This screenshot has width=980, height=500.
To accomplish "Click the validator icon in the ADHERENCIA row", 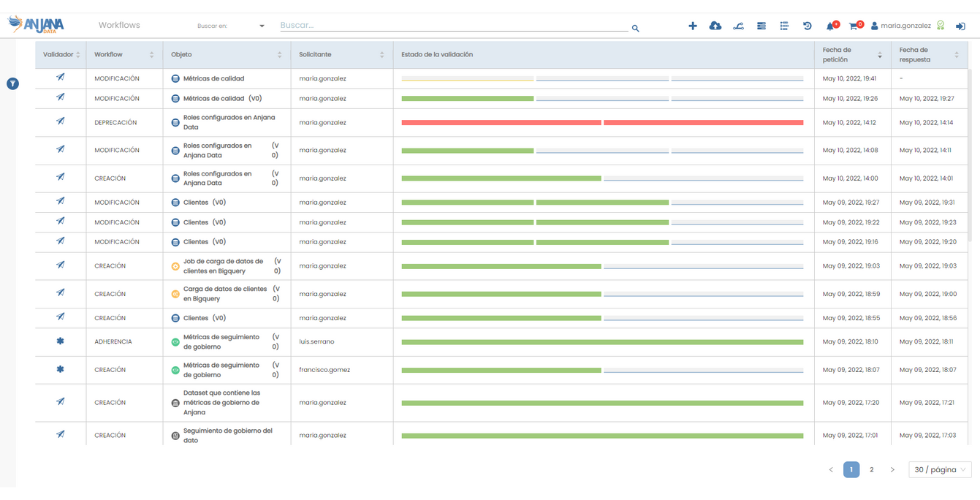I will pos(59,341).
